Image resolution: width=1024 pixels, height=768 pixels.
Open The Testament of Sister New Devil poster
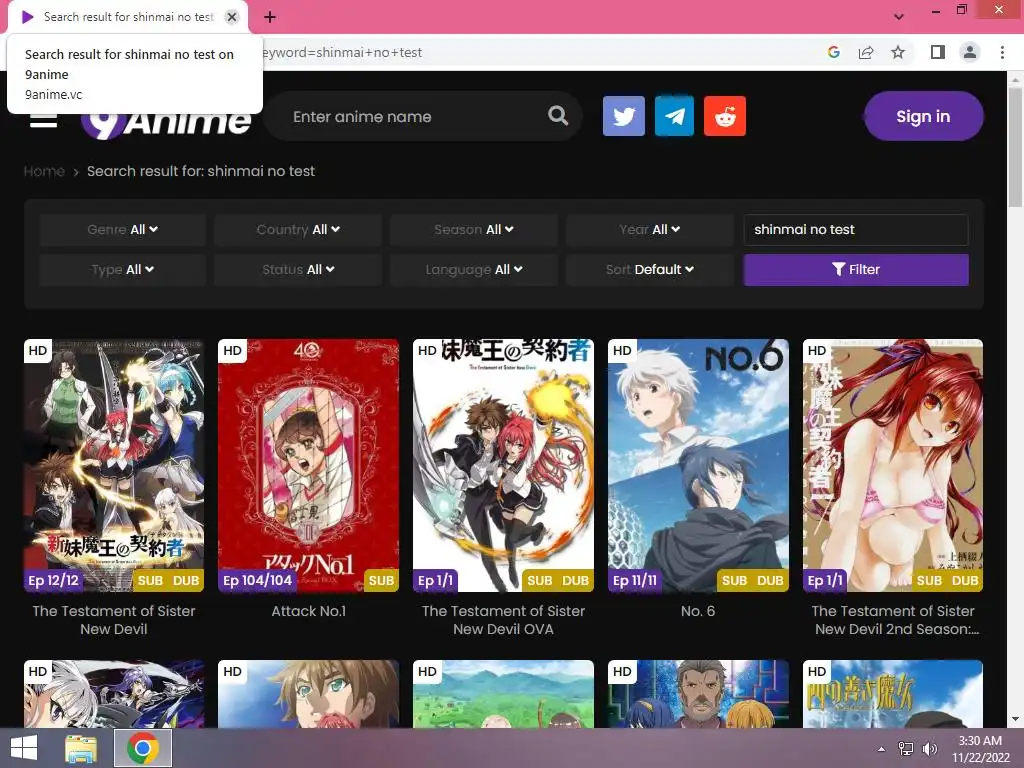pos(114,465)
